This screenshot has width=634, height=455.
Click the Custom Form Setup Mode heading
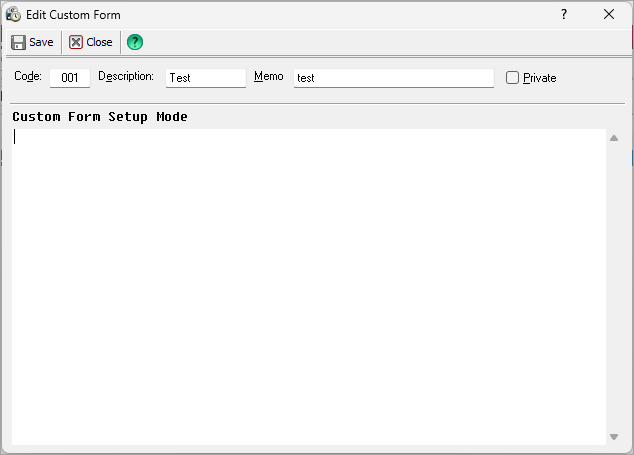tap(100, 117)
